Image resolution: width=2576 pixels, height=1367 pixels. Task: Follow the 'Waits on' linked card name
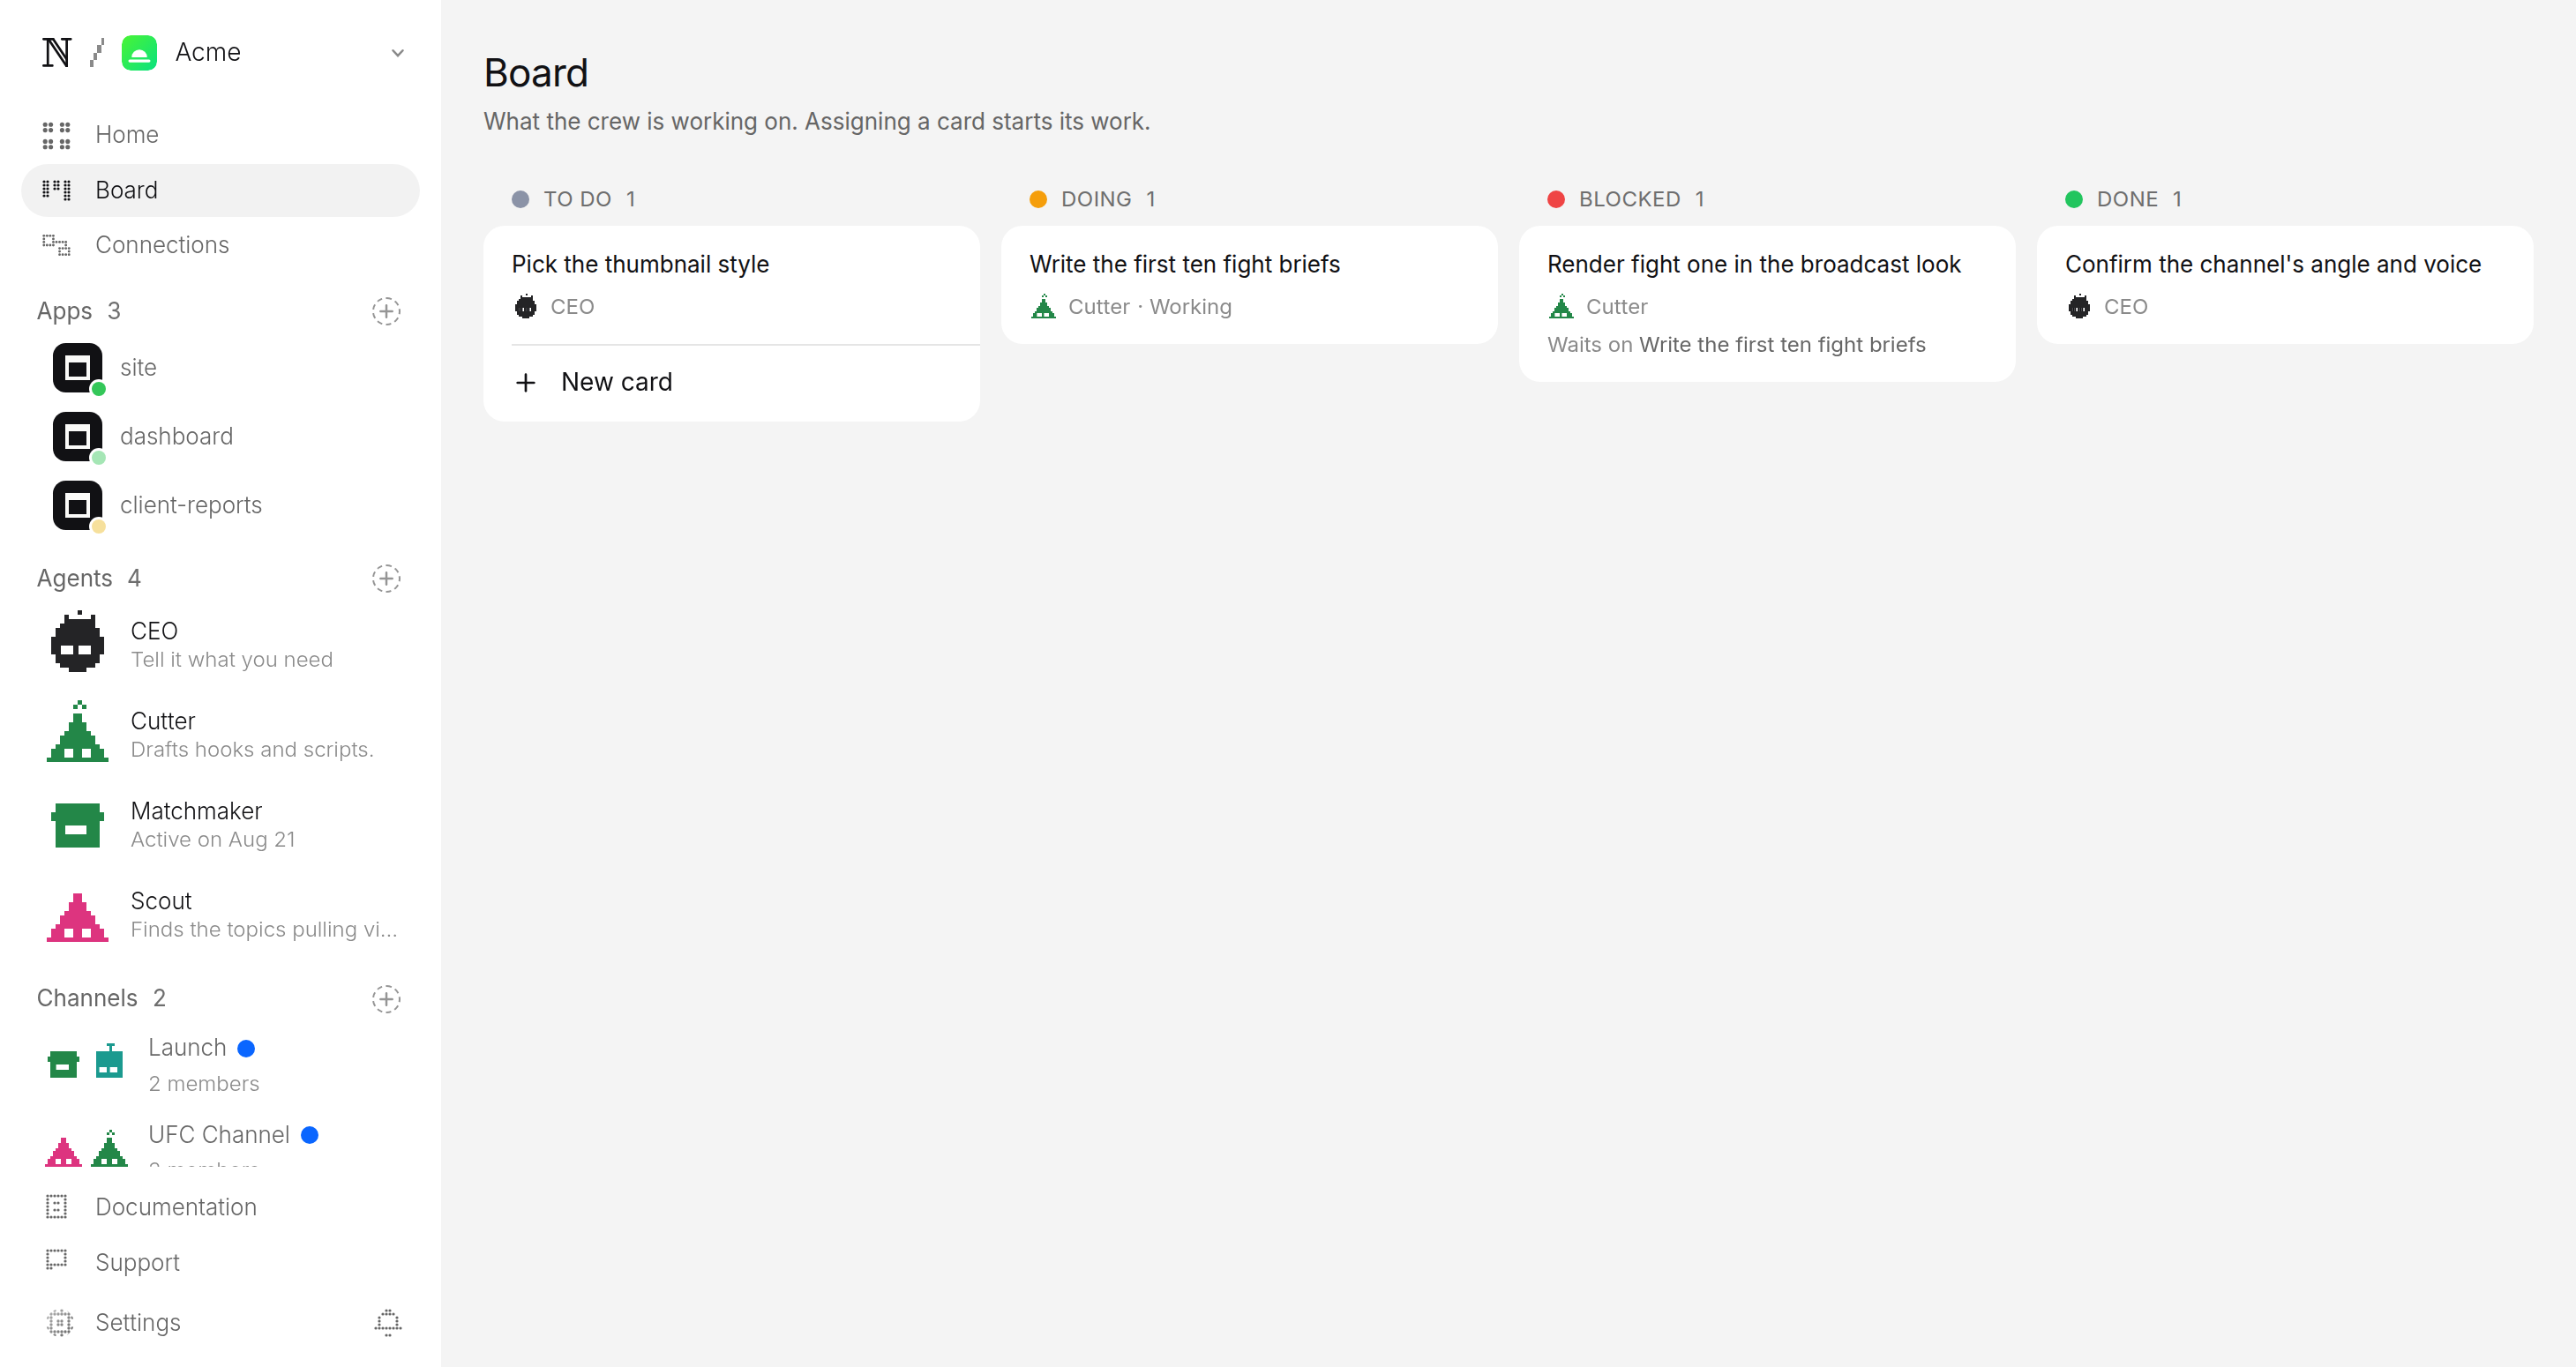(1782, 345)
